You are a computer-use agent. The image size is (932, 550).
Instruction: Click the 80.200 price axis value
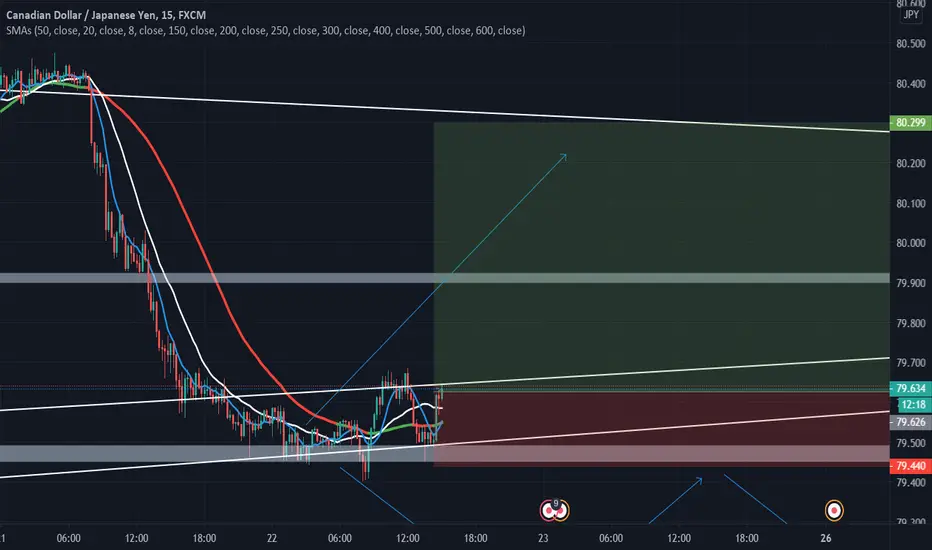911,163
